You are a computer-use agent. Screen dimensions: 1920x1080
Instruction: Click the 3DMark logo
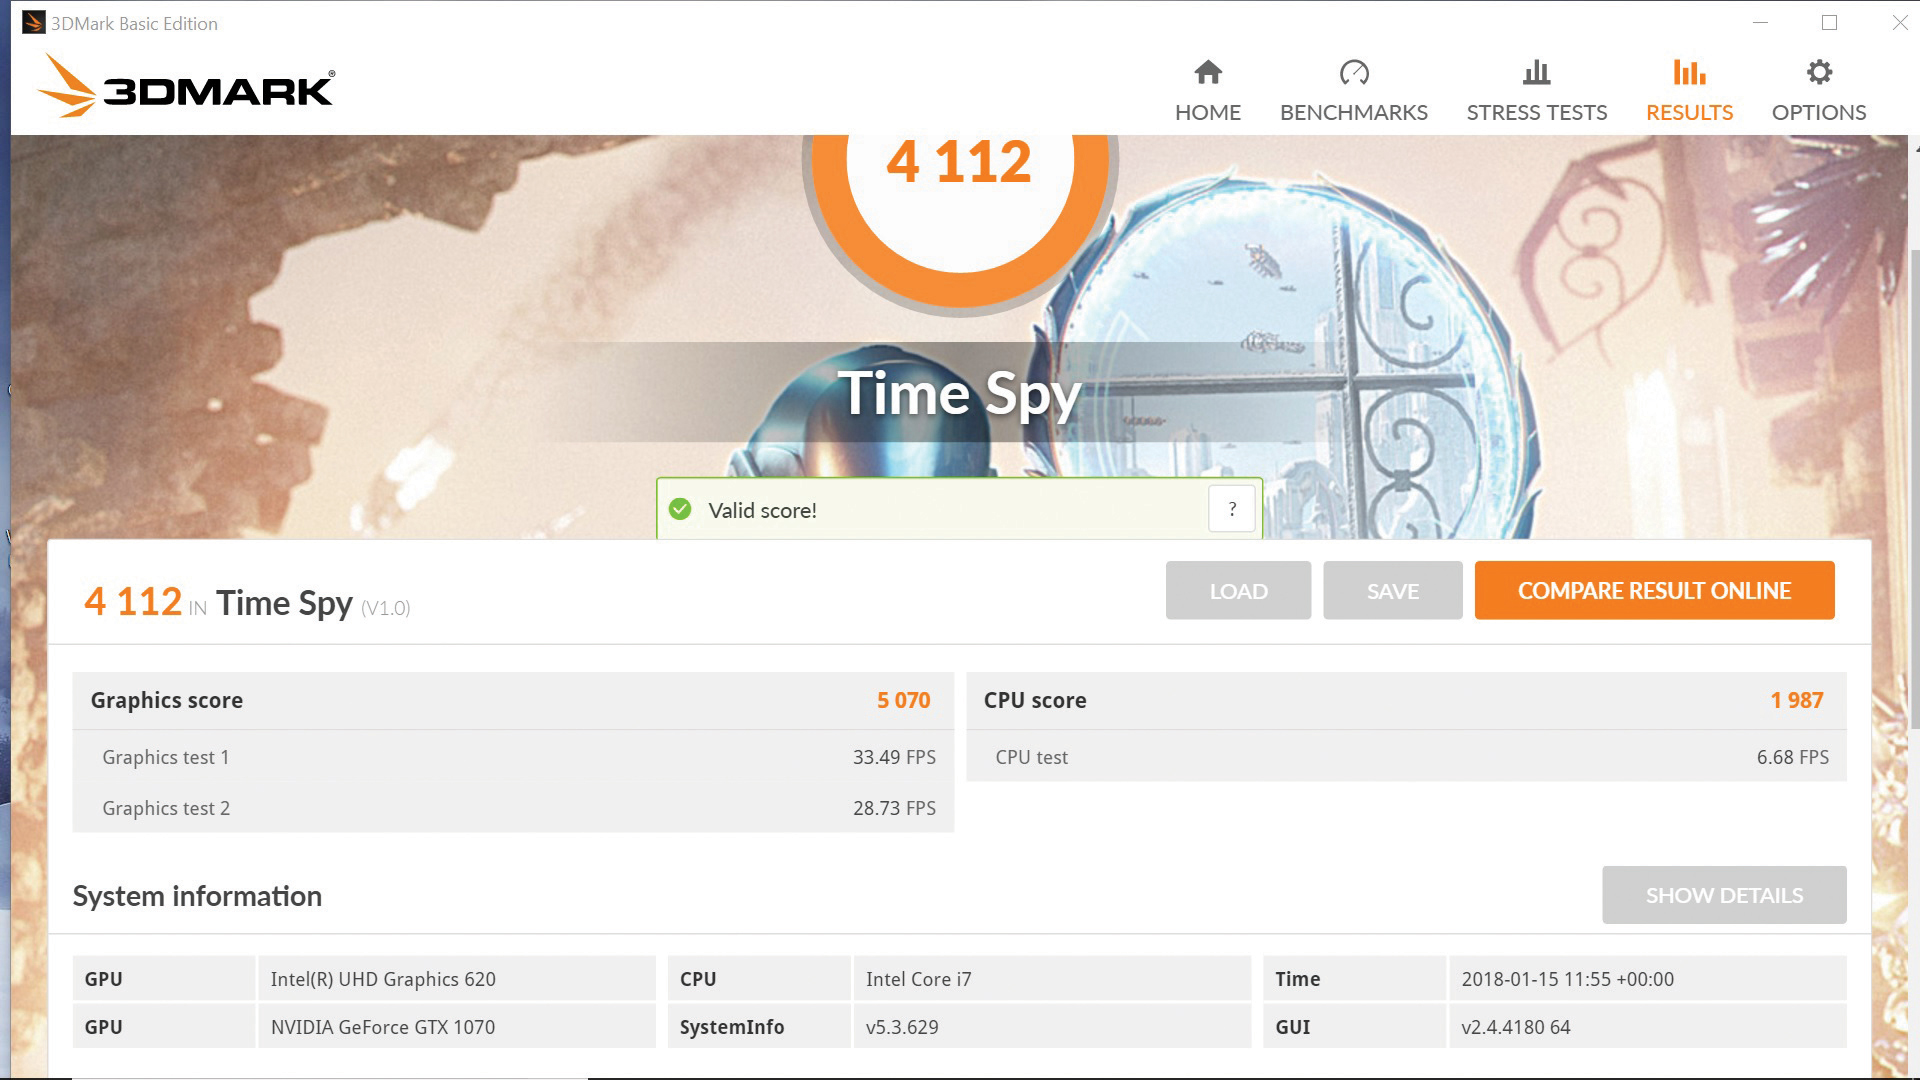click(186, 88)
